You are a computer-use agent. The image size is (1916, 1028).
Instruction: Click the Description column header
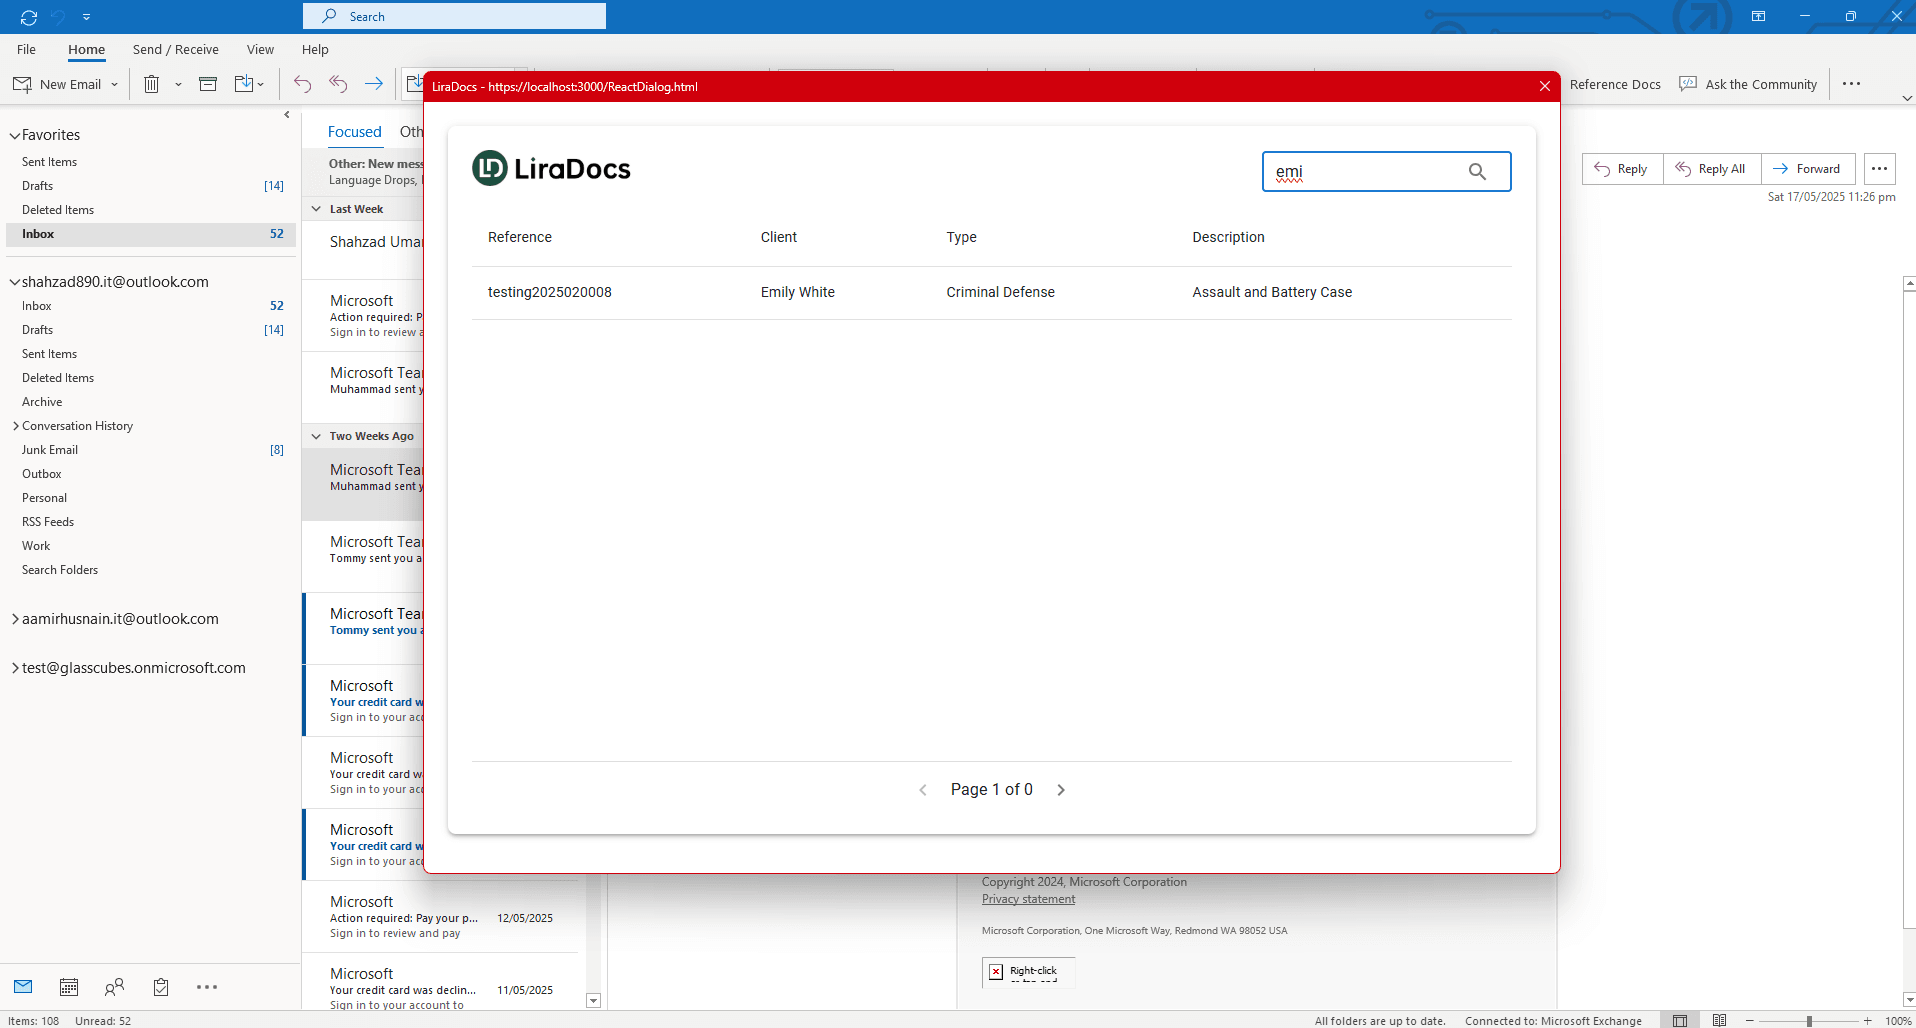point(1228,237)
